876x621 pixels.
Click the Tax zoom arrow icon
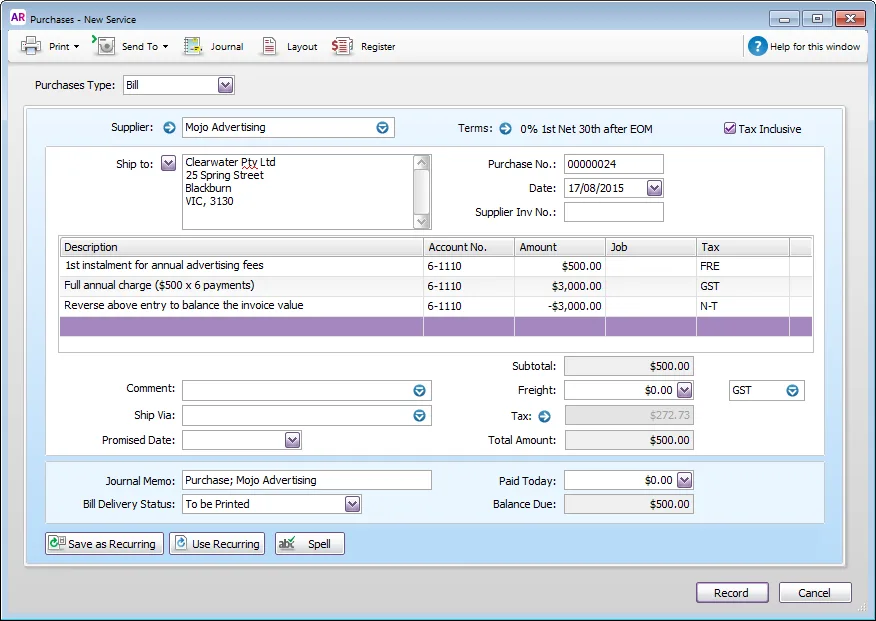[x=544, y=416]
